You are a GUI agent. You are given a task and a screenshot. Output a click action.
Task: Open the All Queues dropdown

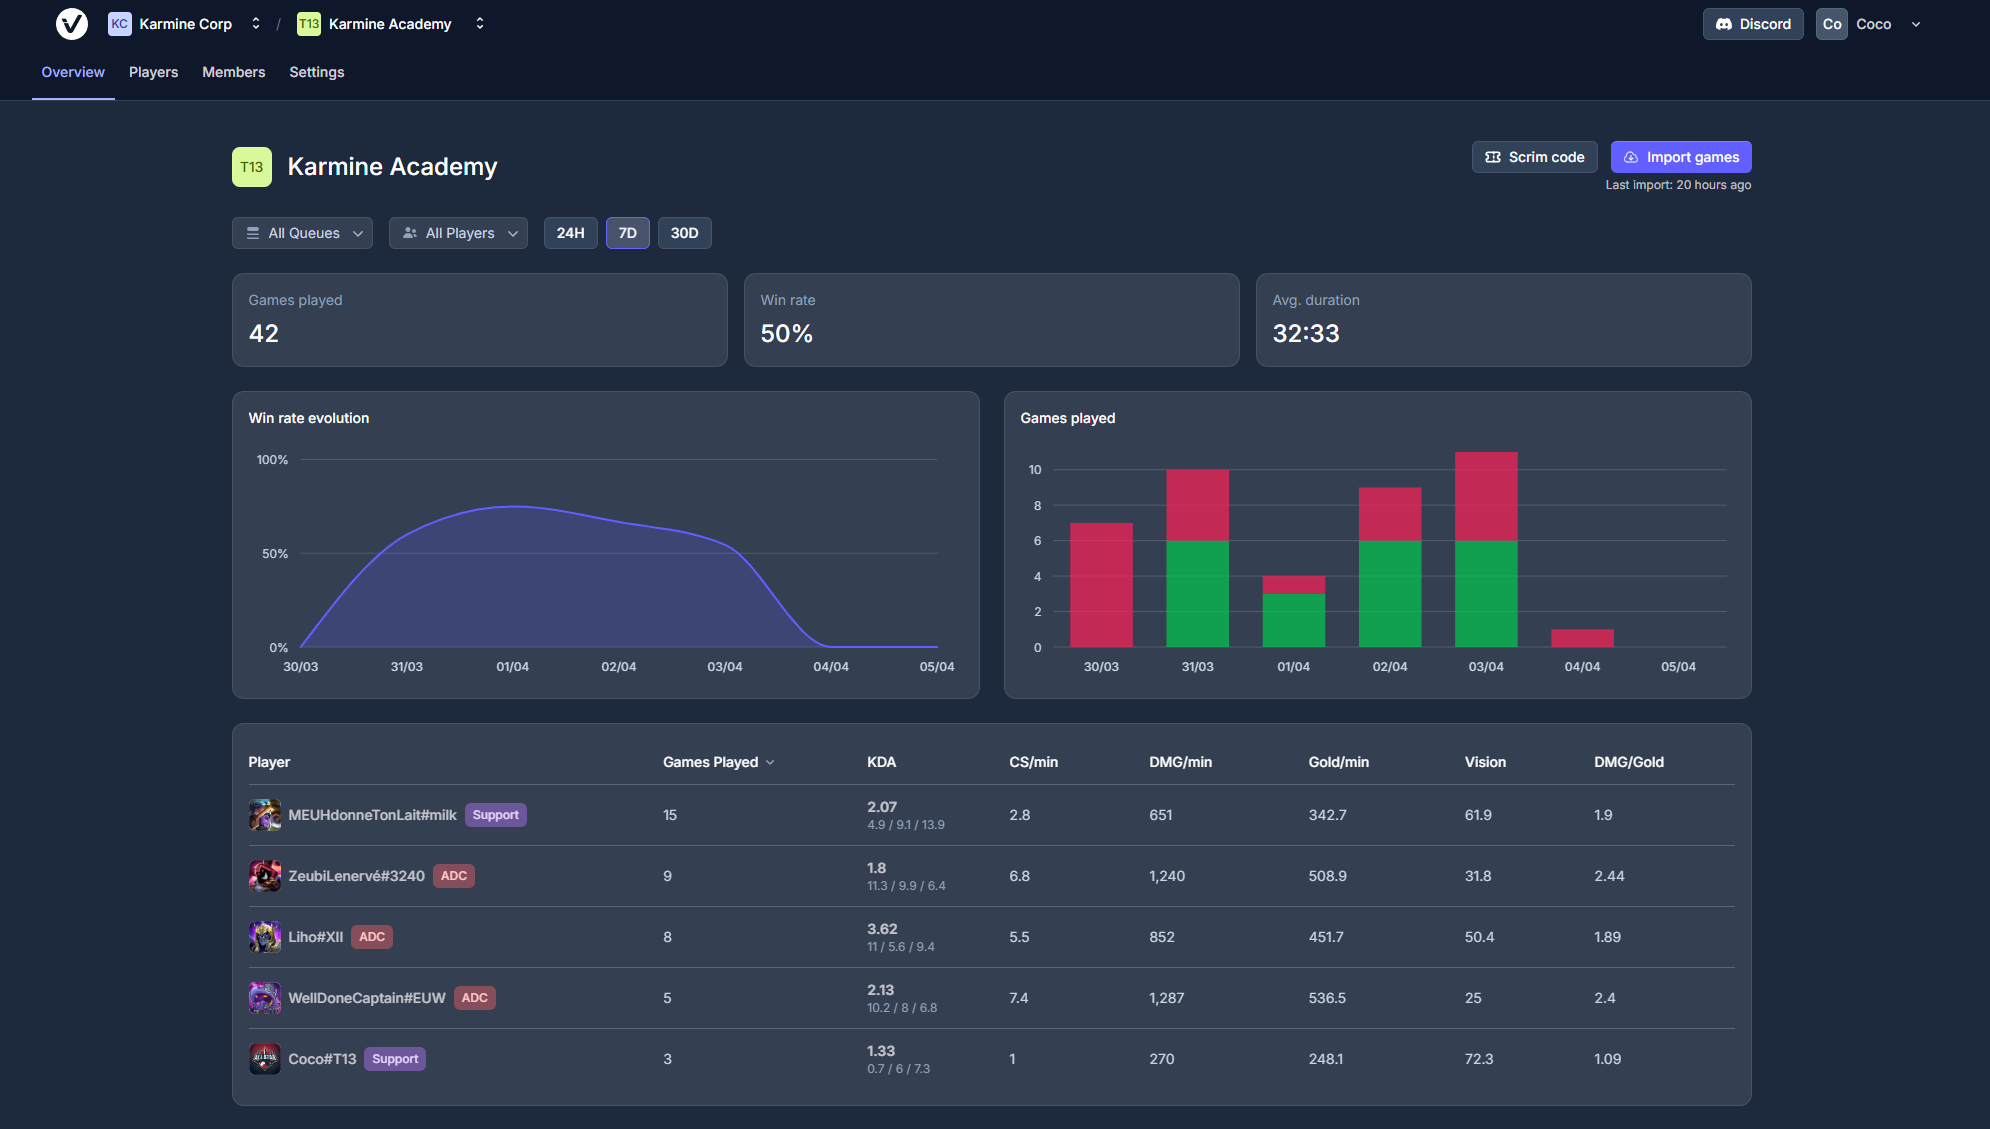[x=302, y=232]
